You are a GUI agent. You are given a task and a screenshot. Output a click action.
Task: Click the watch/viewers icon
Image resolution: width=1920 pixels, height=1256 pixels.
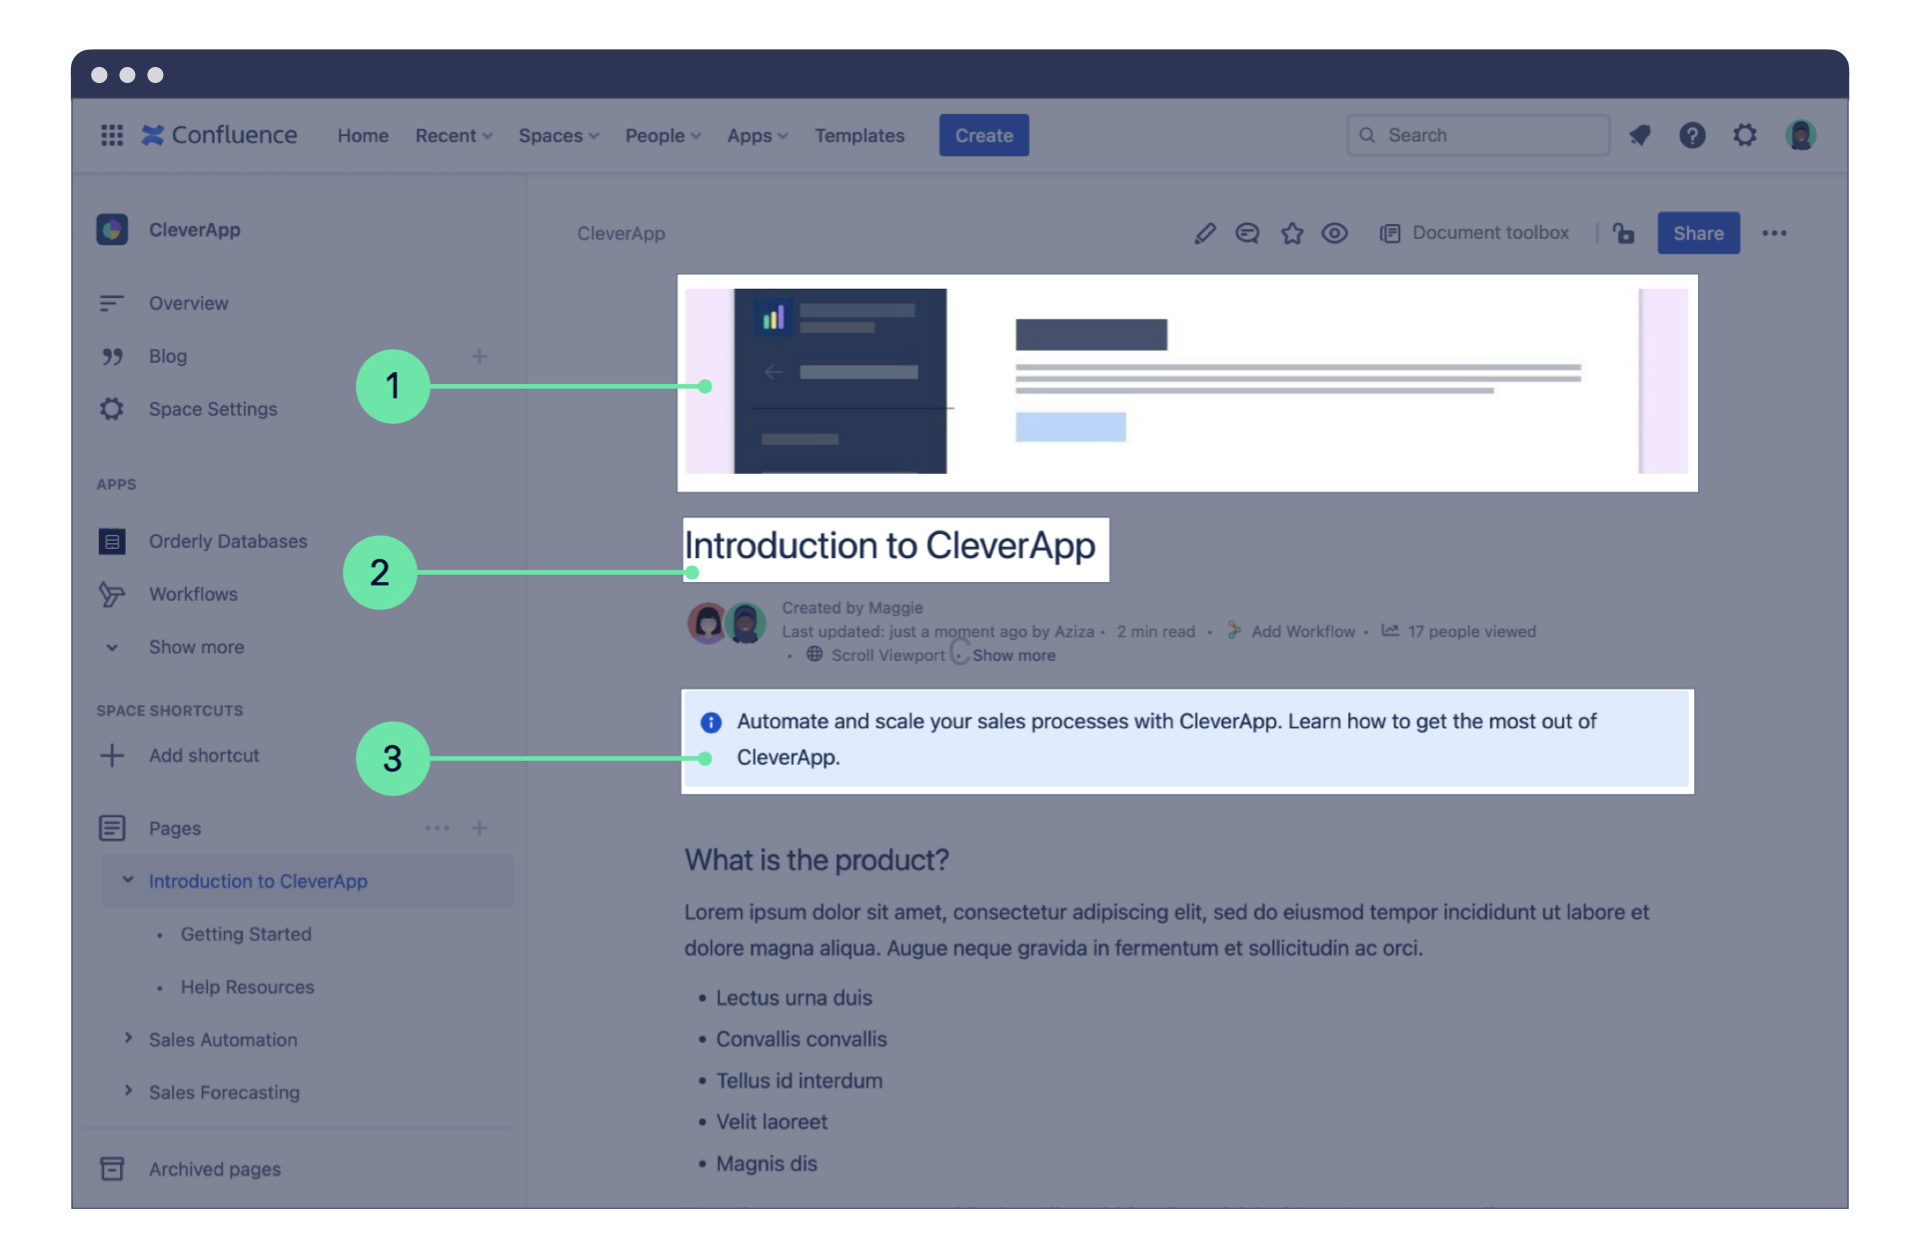click(x=1333, y=233)
